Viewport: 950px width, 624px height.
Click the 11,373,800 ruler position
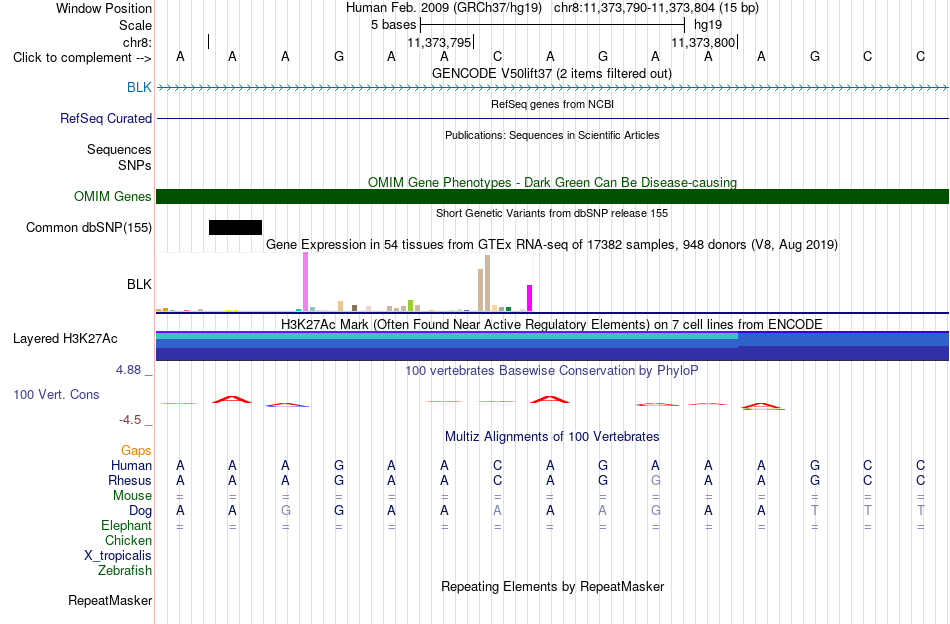(703, 42)
